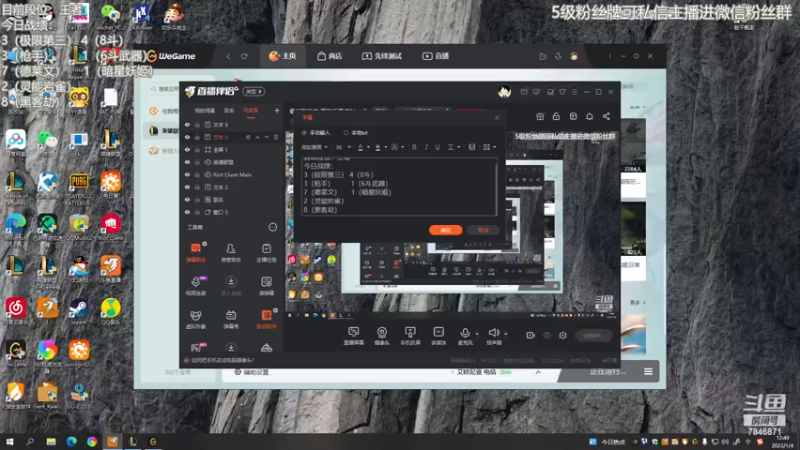Screen dimensions: 800x450
Task: Confirm subtitle with orange 确定 button
Action: pos(445,230)
